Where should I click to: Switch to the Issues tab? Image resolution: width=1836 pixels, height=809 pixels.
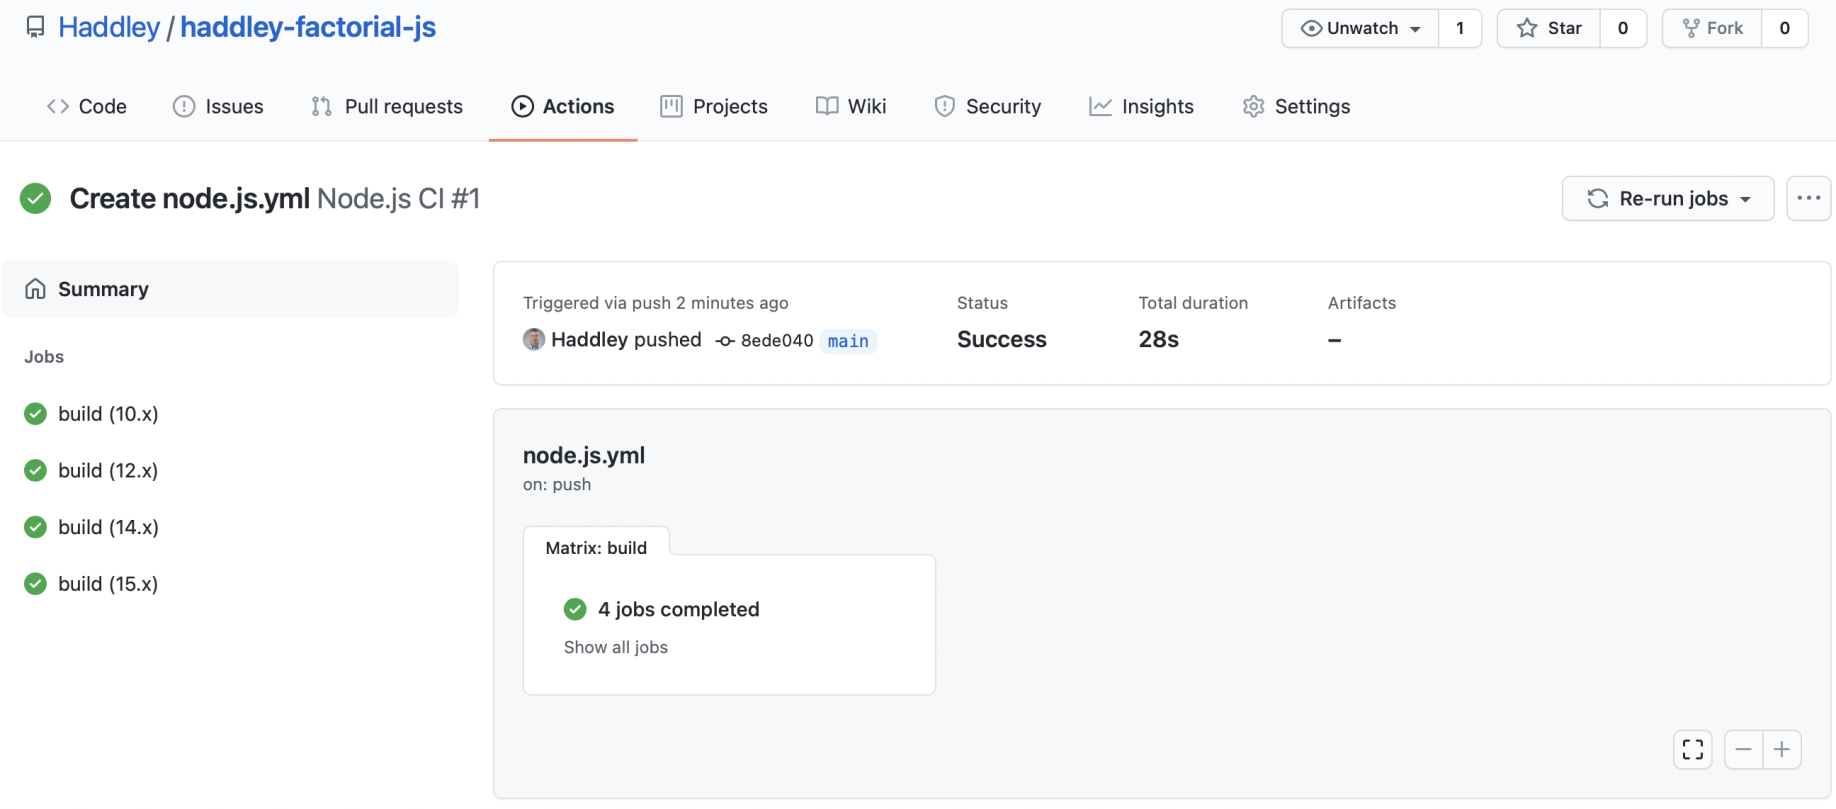218,106
